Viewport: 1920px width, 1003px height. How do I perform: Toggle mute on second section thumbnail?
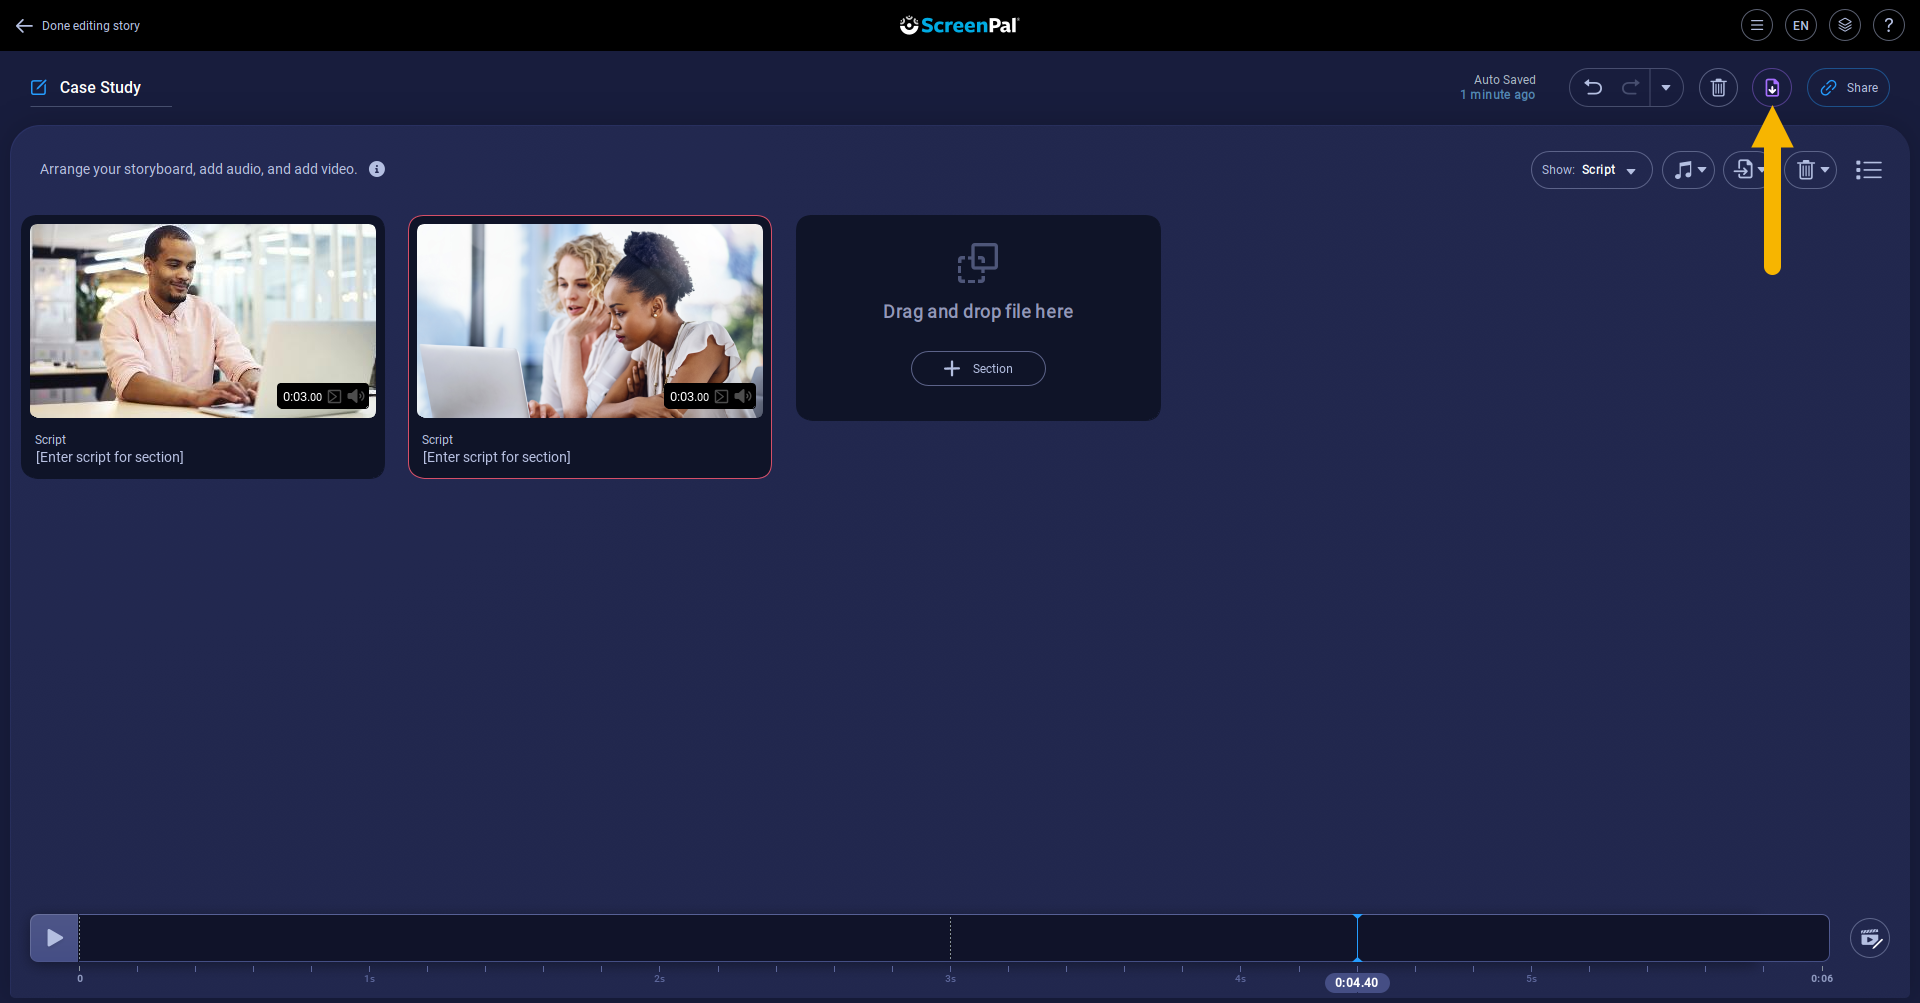tap(743, 397)
